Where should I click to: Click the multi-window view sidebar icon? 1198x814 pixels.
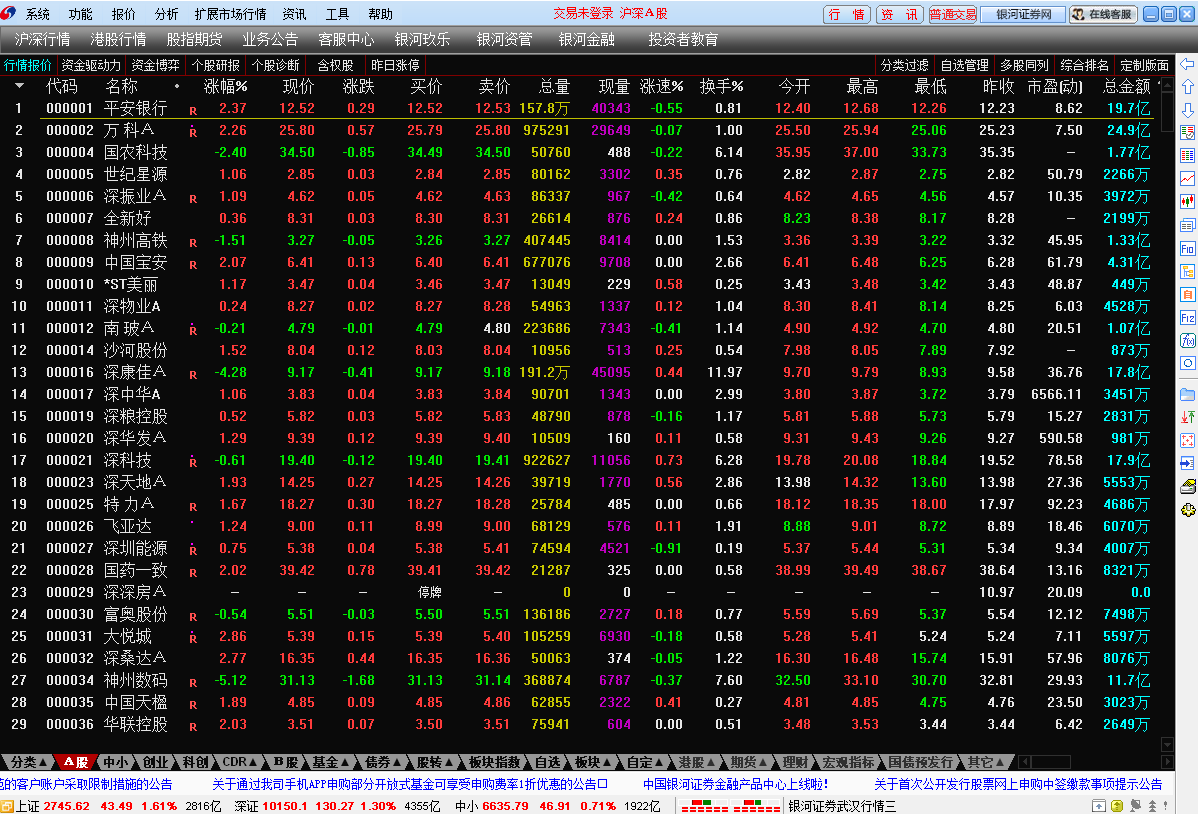tap(1187, 225)
